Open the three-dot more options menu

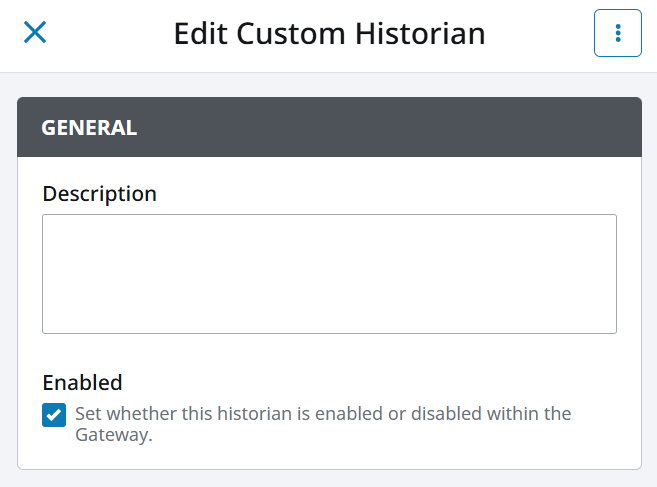pos(617,33)
